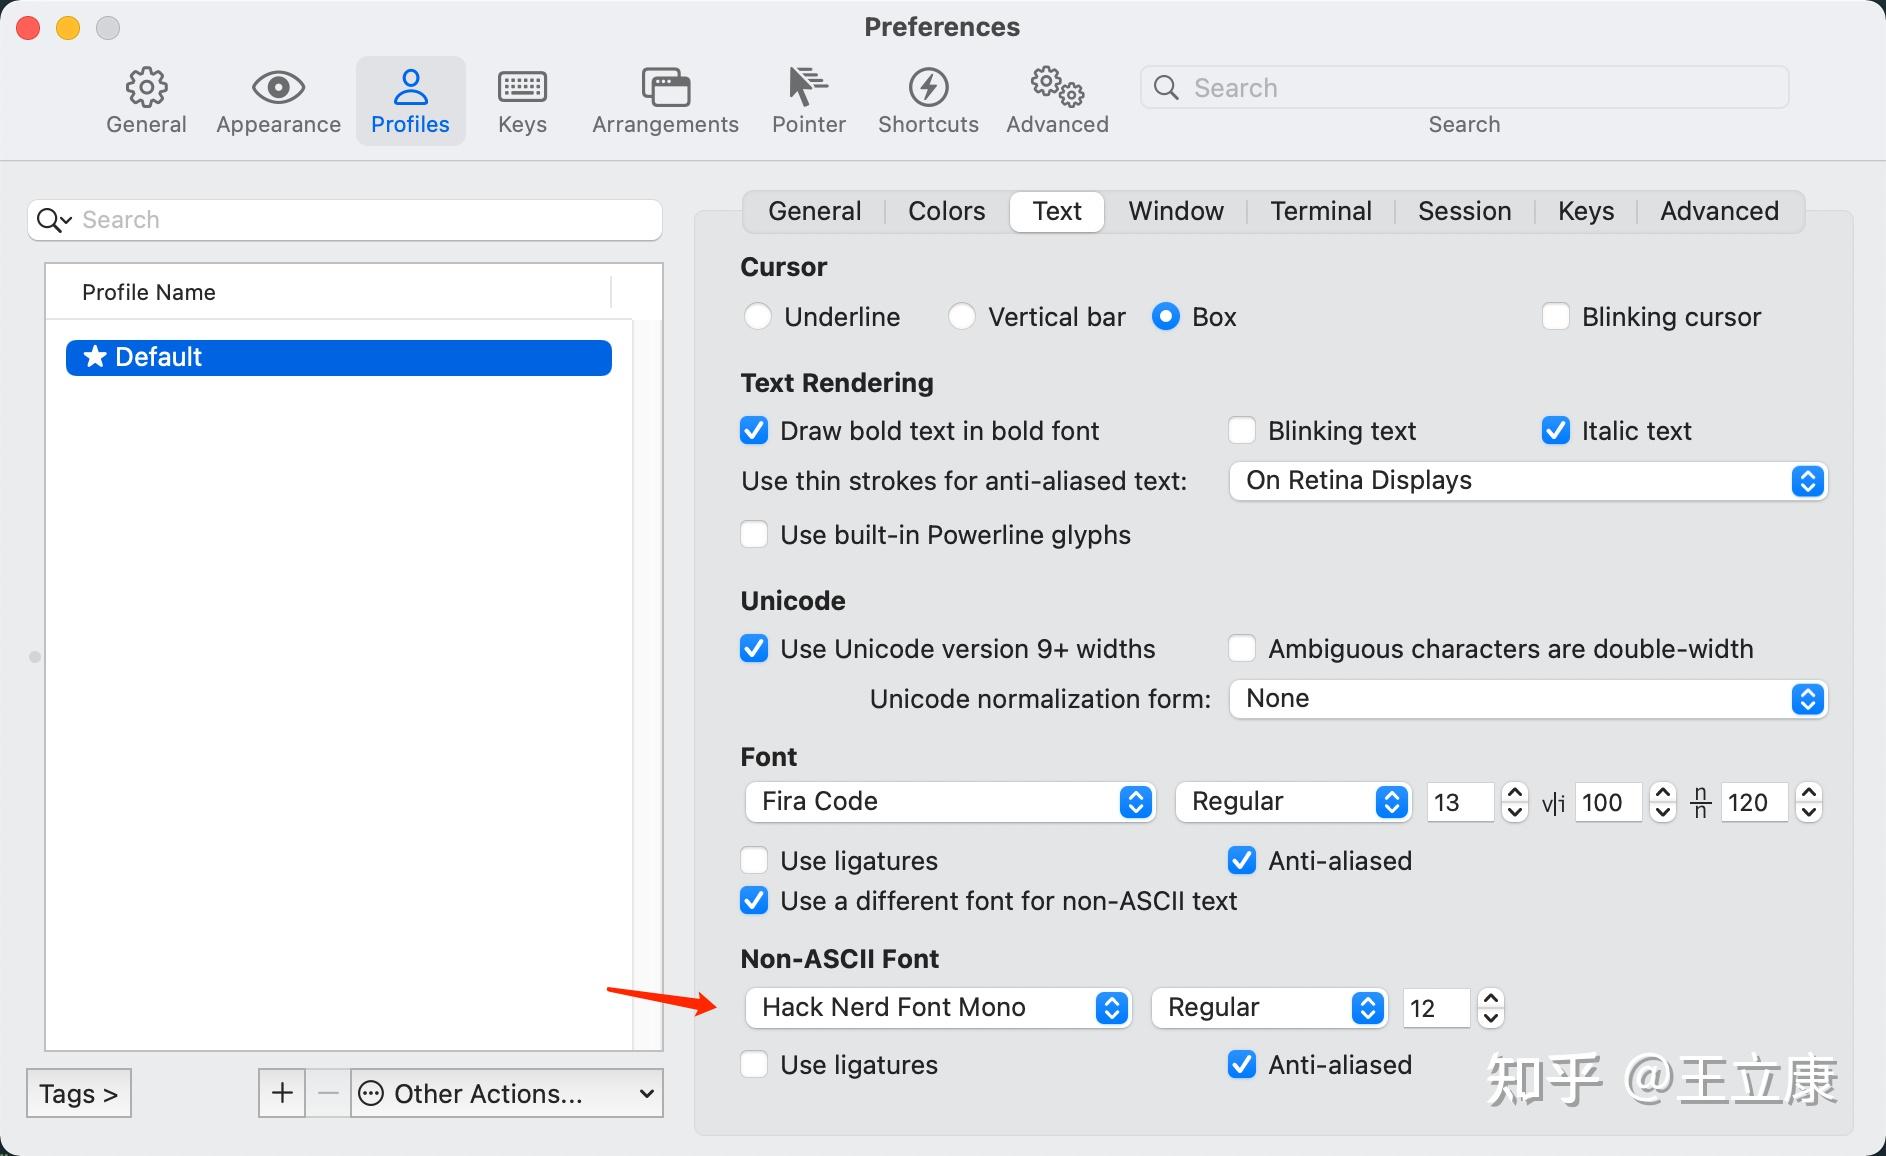This screenshot has width=1886, height=1156.
Task: Enable the Blinking cursor checkbox
Action: click(x=1556, y=317)
